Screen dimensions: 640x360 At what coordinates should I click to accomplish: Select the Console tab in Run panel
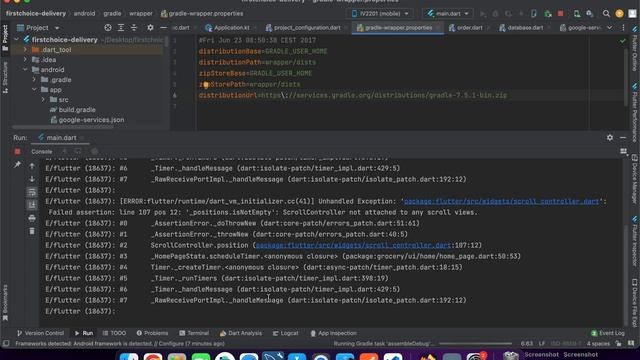pos(42,151)
